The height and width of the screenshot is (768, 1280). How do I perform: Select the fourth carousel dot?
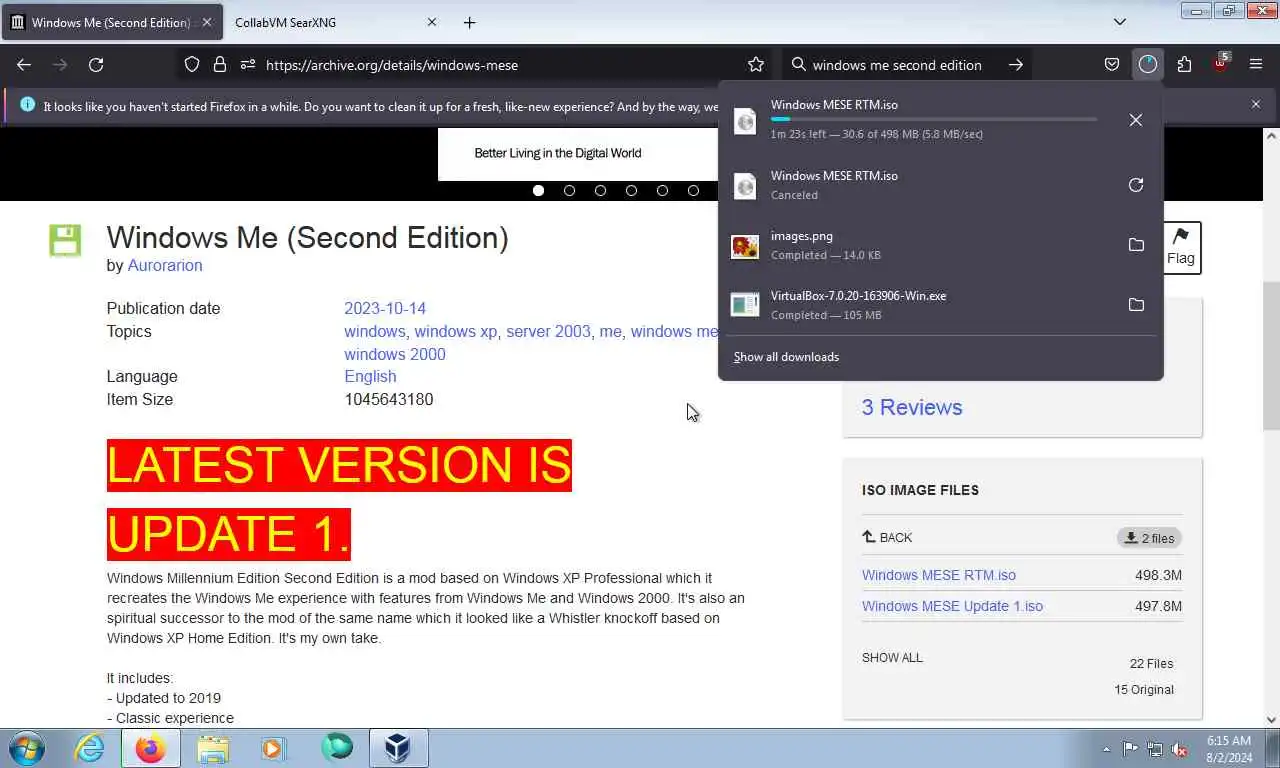(x=631, y=190)
